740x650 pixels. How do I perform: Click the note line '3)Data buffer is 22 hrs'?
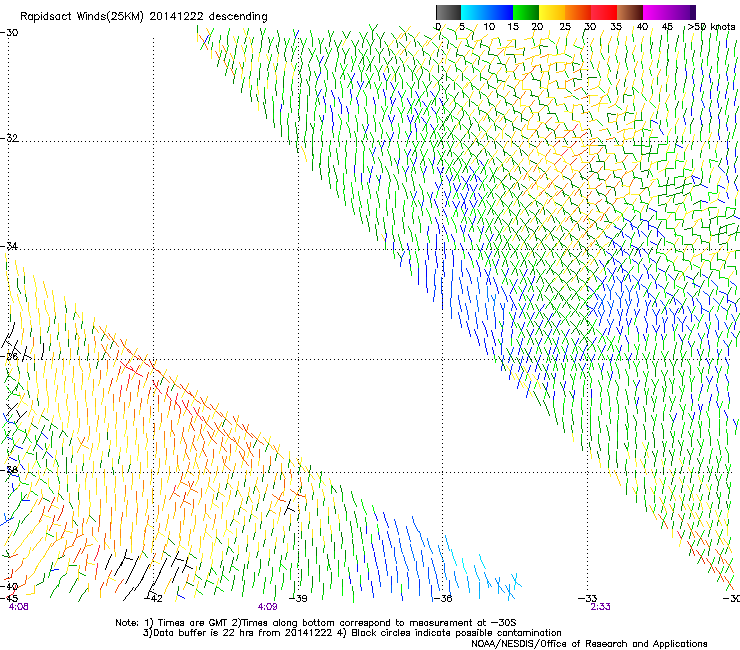(352, 633)
